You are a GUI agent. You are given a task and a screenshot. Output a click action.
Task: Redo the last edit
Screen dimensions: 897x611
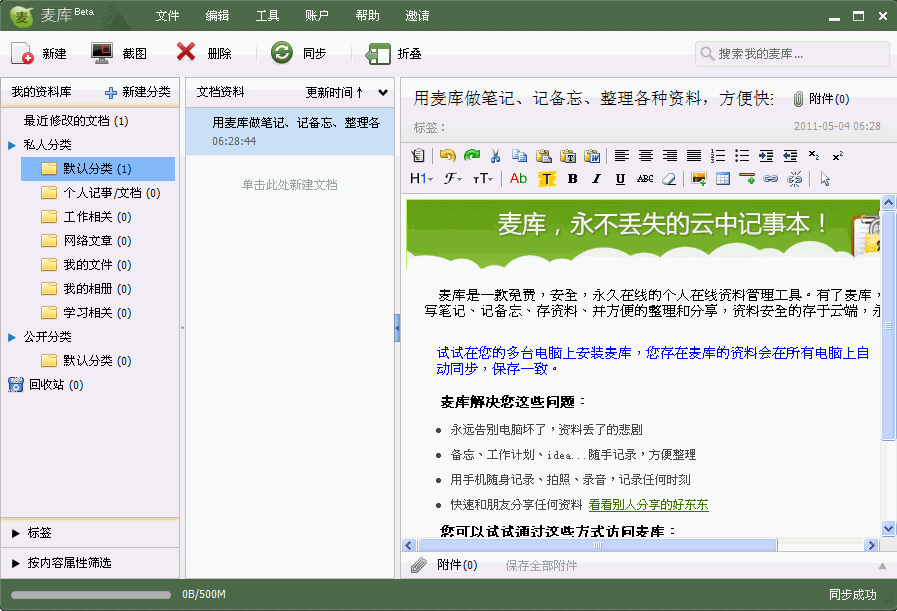pyautogui.click(x=472, y=156)
